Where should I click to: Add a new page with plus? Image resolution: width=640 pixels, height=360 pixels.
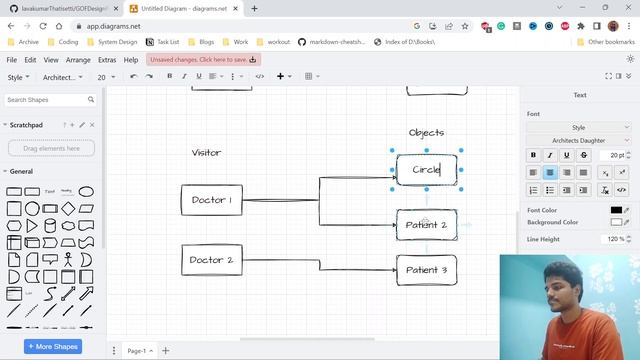click(x=166, y=351)
